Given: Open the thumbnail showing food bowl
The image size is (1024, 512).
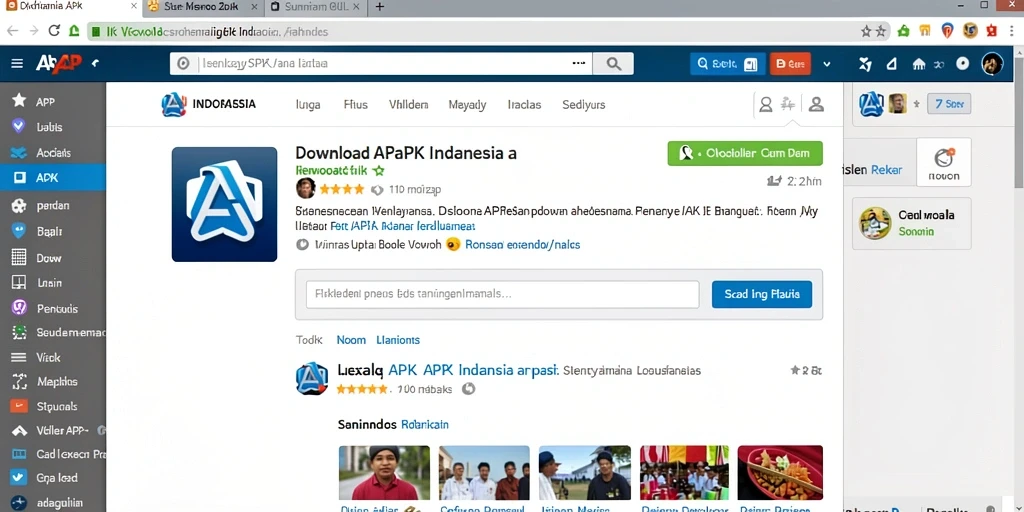Looking at the screenshot, I should tap(780, 473).
